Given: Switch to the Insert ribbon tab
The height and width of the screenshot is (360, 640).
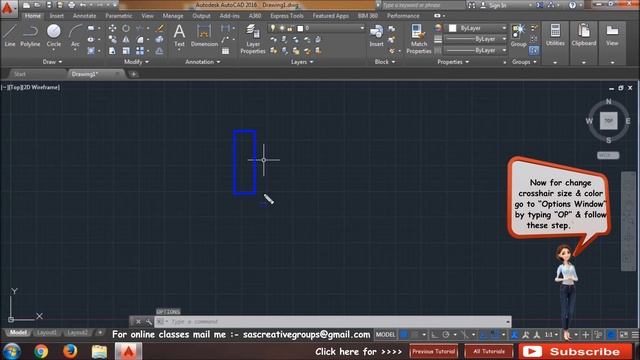Looking at the screenshot, I should coord(57,16).
